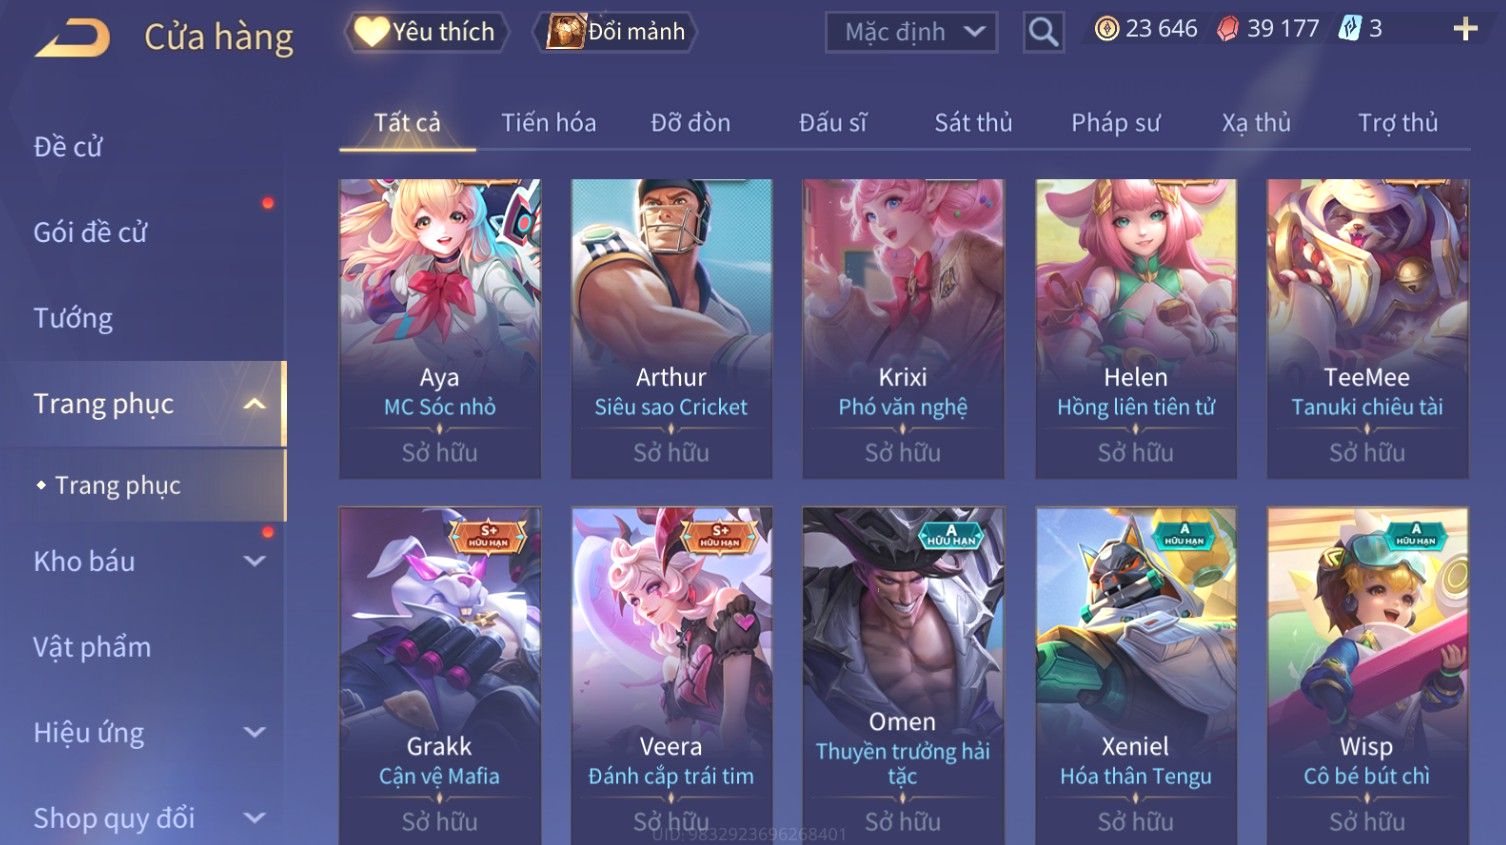The image size is (1506, 845).
Task: Tap the plus icon to add currency
Action: 1465,29
